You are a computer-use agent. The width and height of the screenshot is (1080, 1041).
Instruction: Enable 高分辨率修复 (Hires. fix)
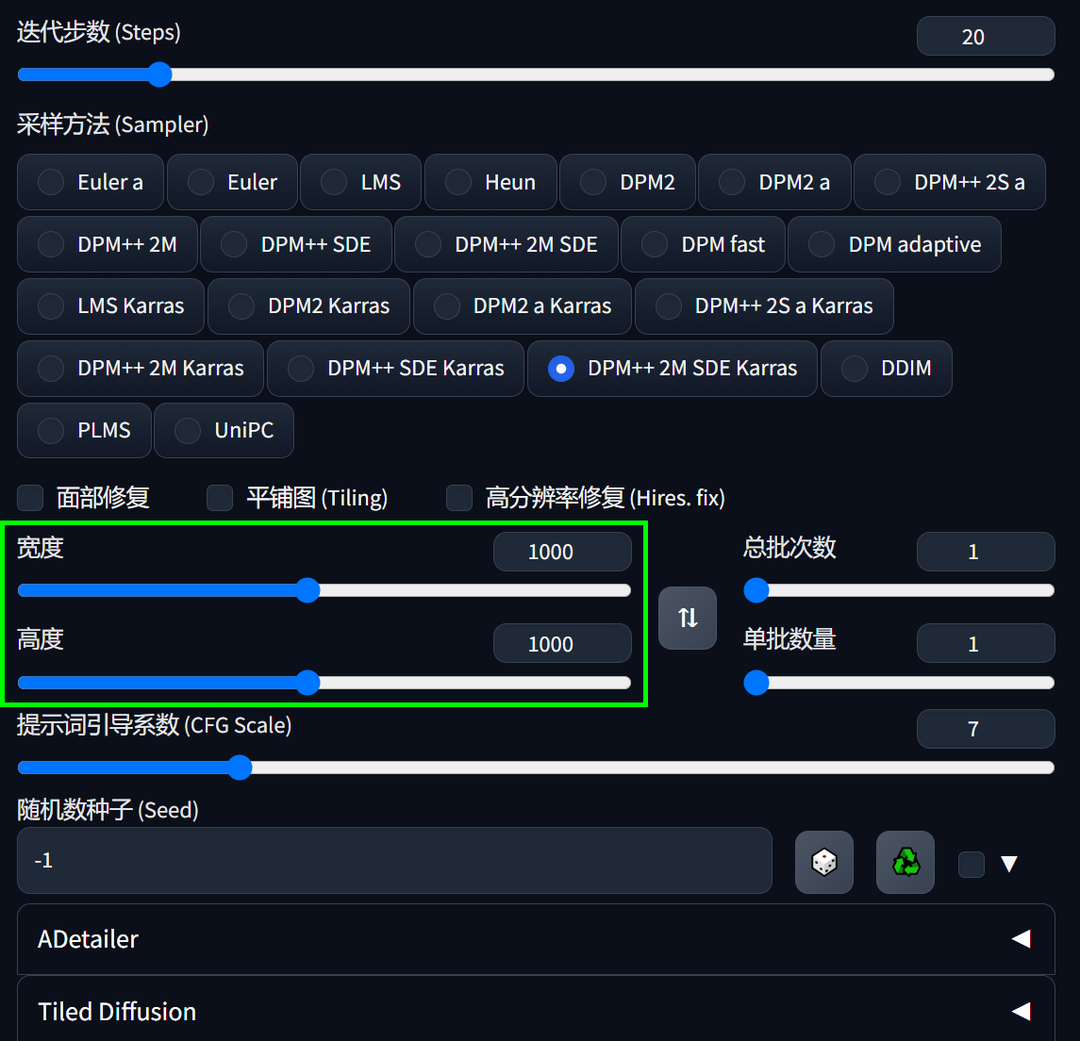pos(459,497)
